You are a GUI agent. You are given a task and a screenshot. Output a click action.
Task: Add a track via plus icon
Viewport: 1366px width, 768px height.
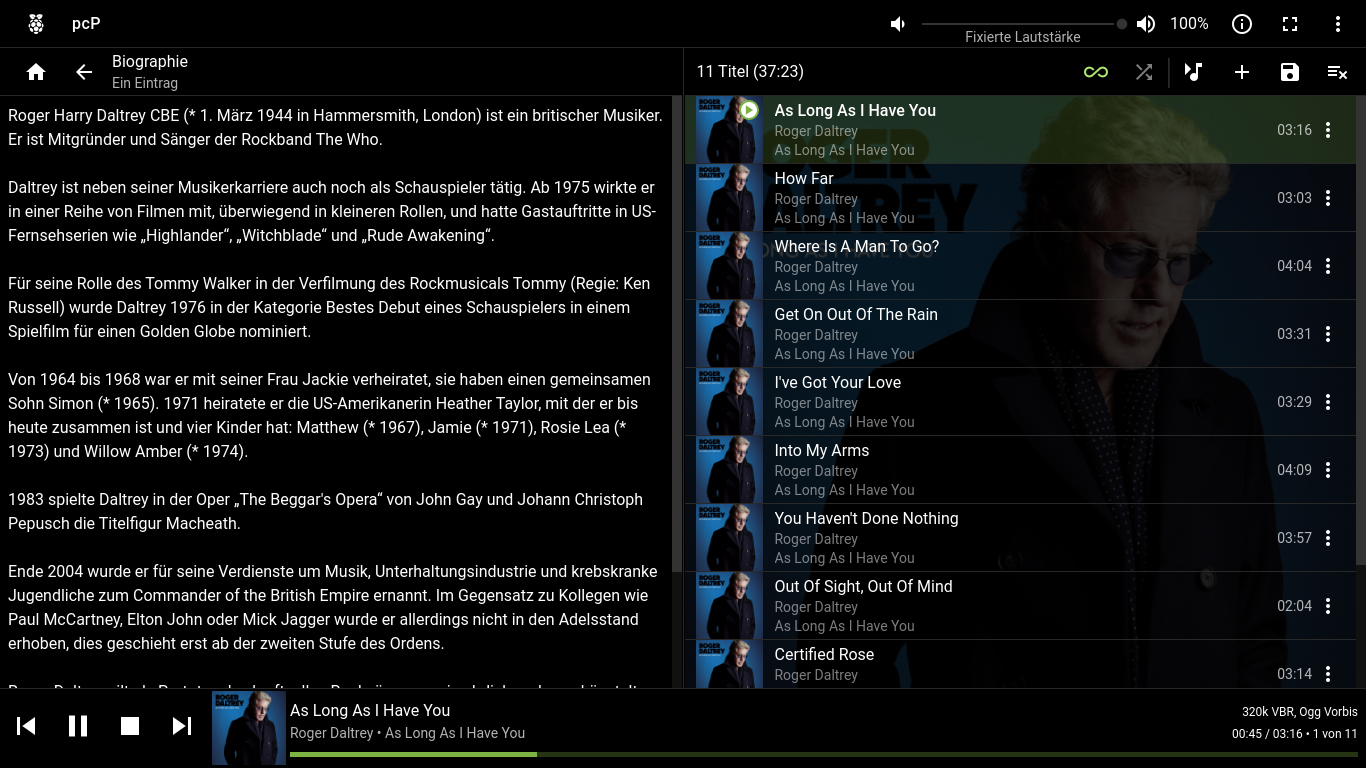pyautogui.click(x=1242, y=72)
